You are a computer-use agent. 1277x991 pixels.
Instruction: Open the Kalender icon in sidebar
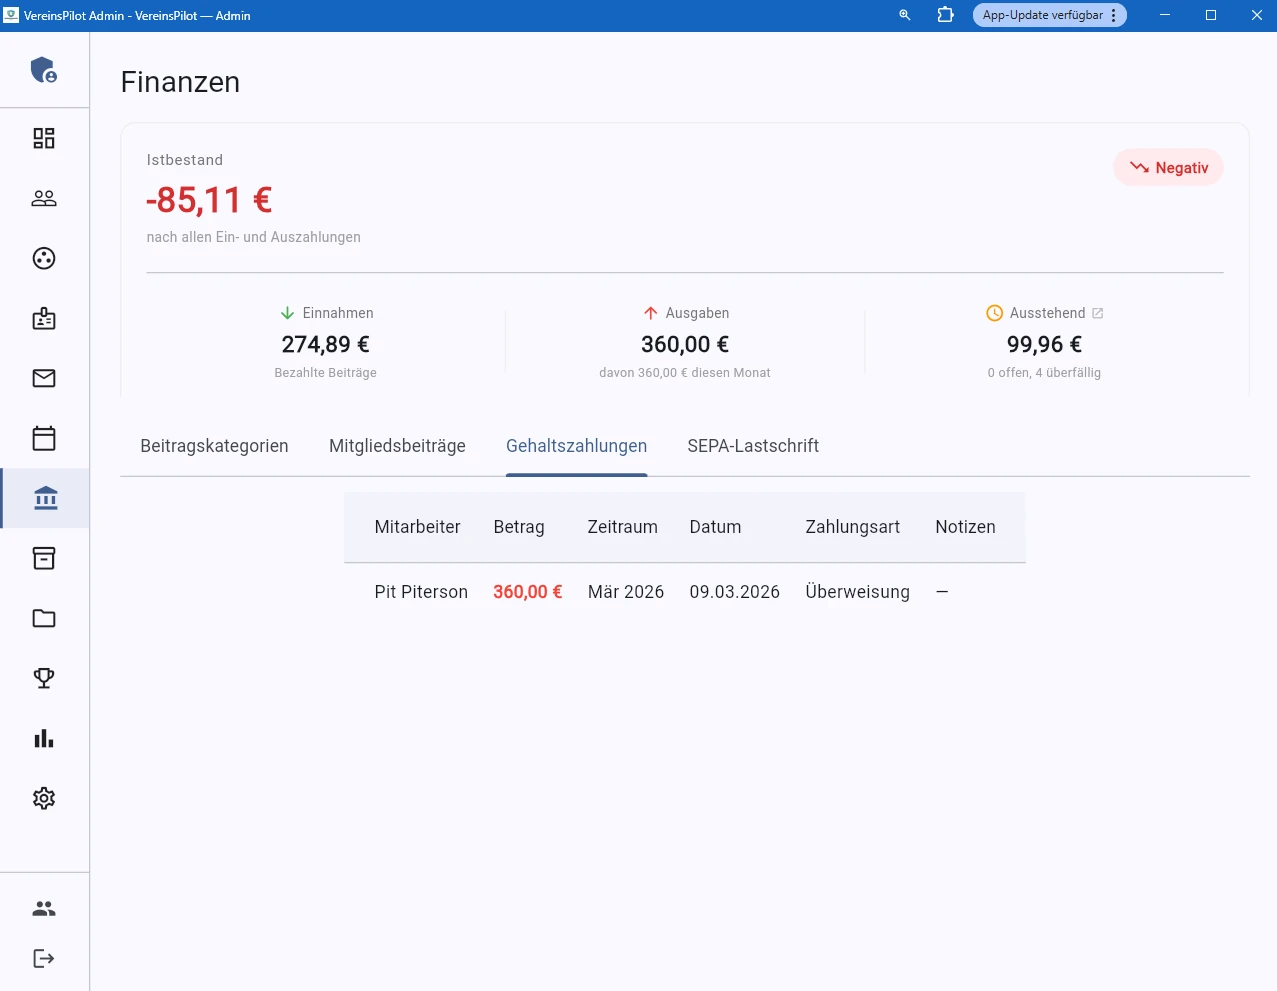pyautogui.click(x=43, y=438)
